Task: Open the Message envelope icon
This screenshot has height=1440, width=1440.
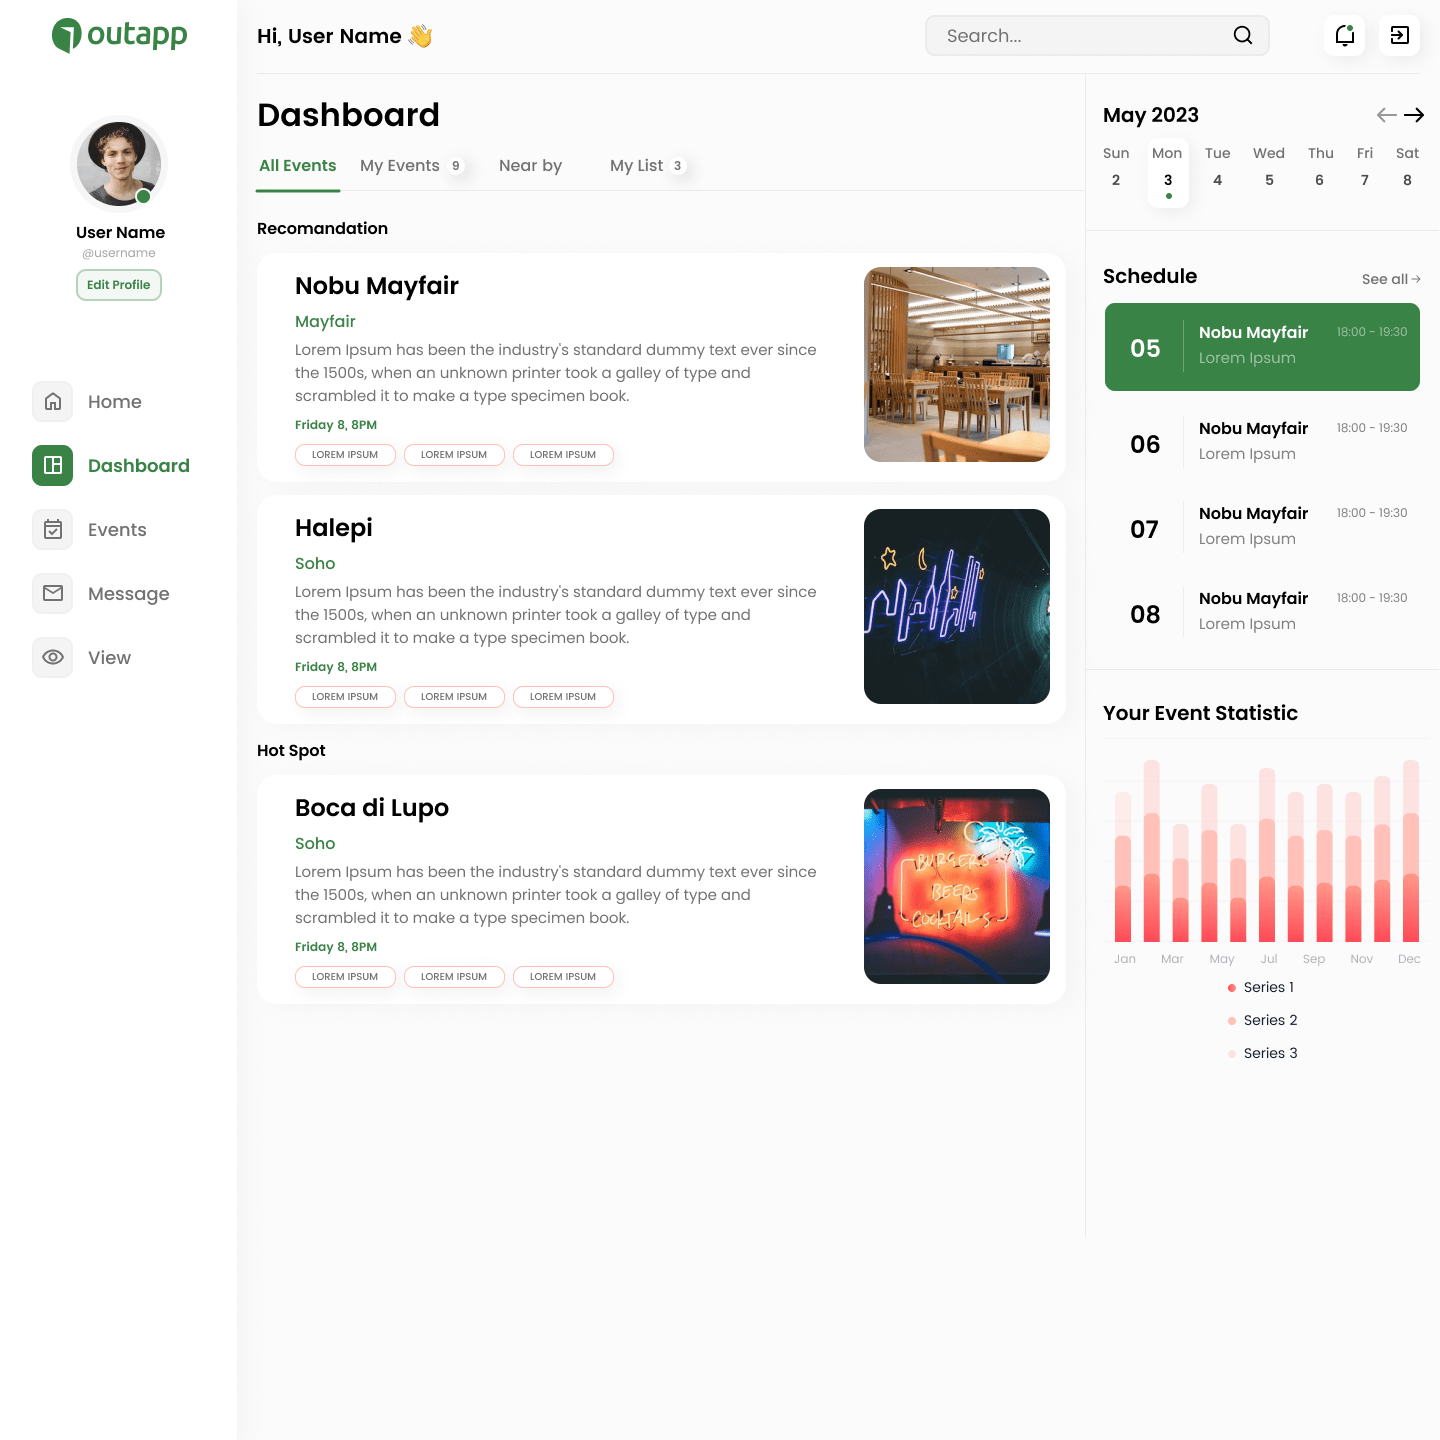Action: pyautogui.click(x=53, y=594)
